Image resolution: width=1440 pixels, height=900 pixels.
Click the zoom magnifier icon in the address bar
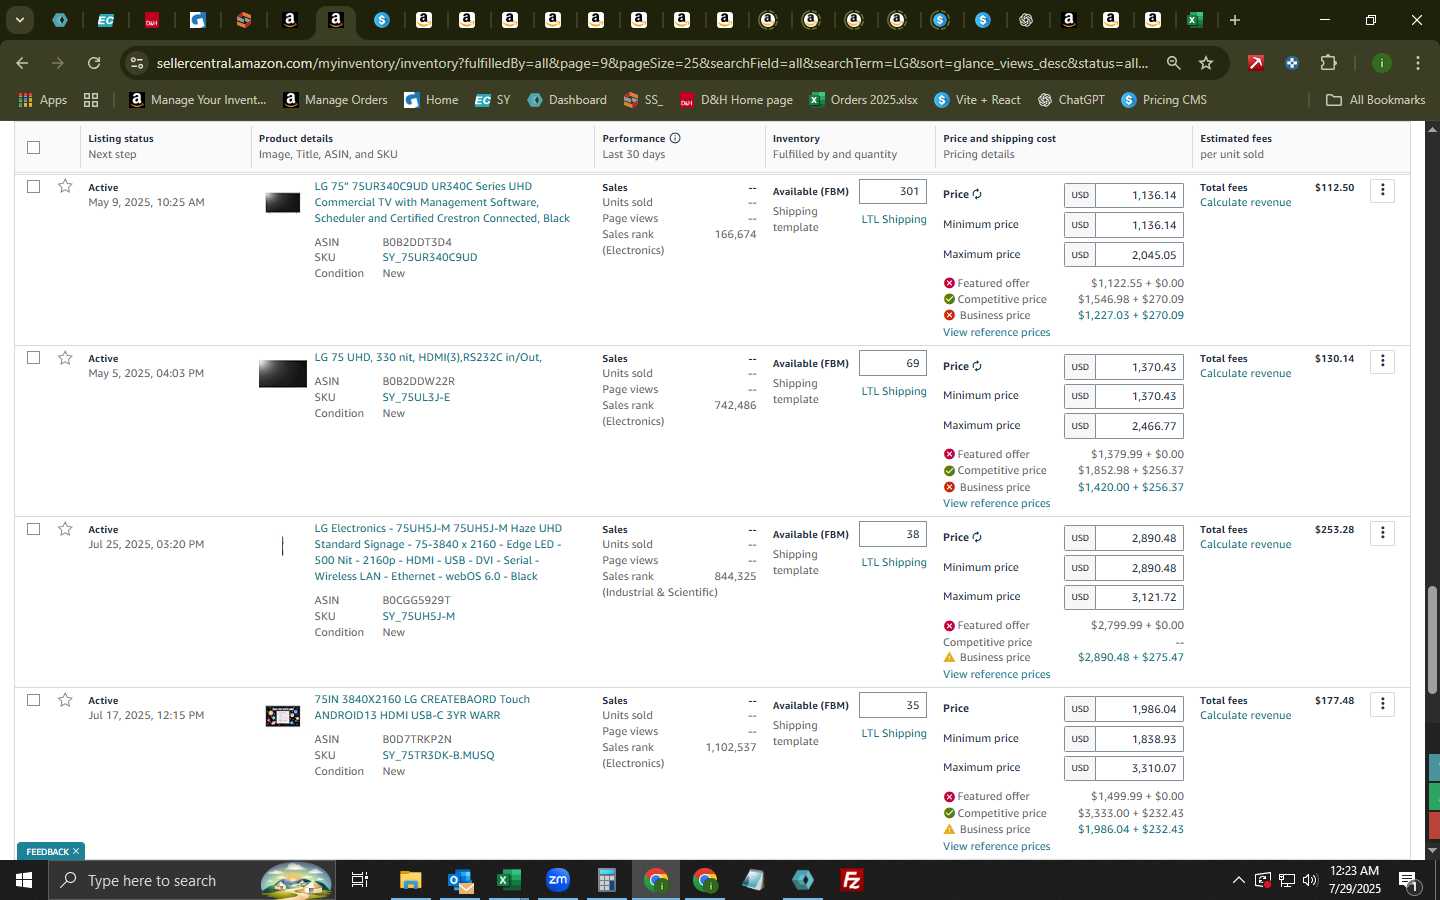point(1173,63)
